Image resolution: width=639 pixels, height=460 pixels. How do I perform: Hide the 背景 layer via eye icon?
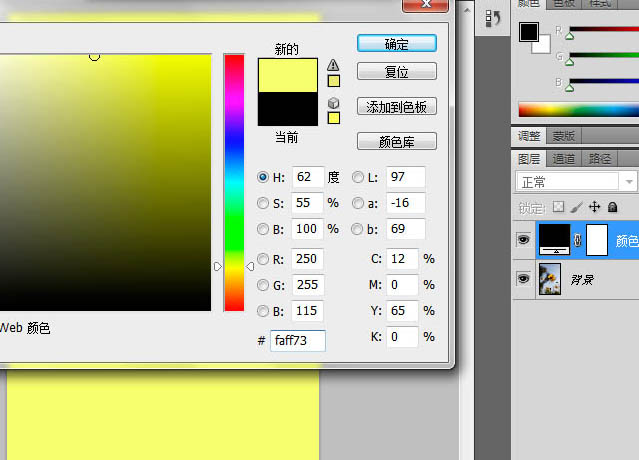tap(523, 279)
